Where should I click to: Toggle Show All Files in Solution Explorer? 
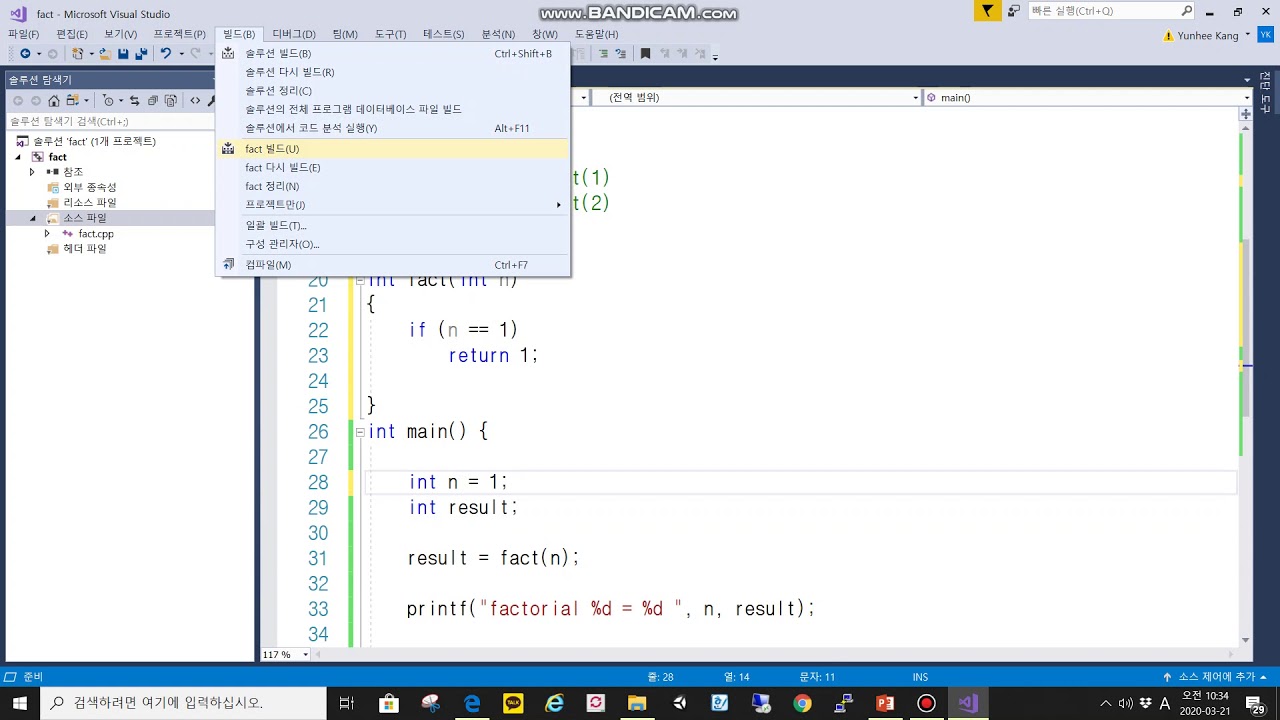tap(171, 100)
